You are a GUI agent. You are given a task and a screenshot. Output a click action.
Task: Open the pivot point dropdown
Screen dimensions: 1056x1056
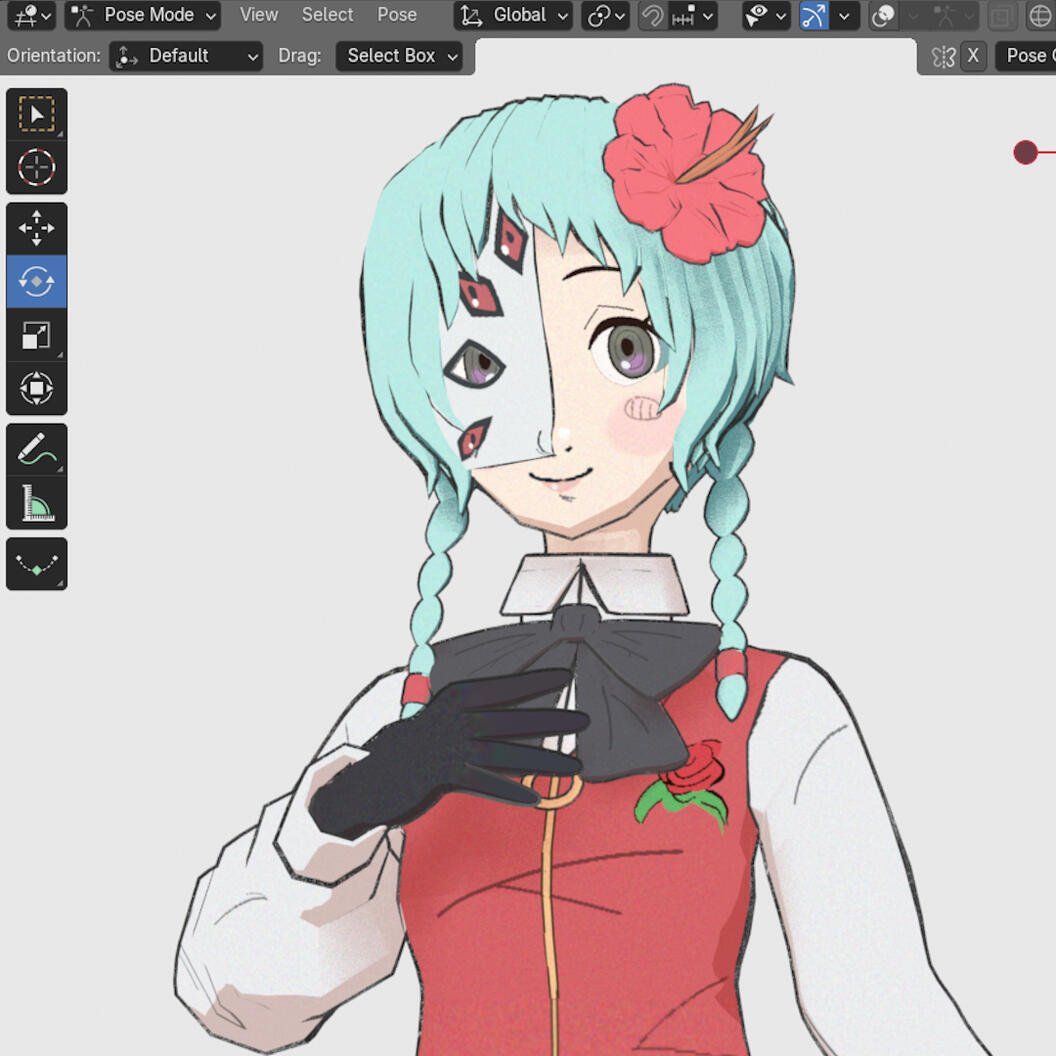[x=606, y=15]
